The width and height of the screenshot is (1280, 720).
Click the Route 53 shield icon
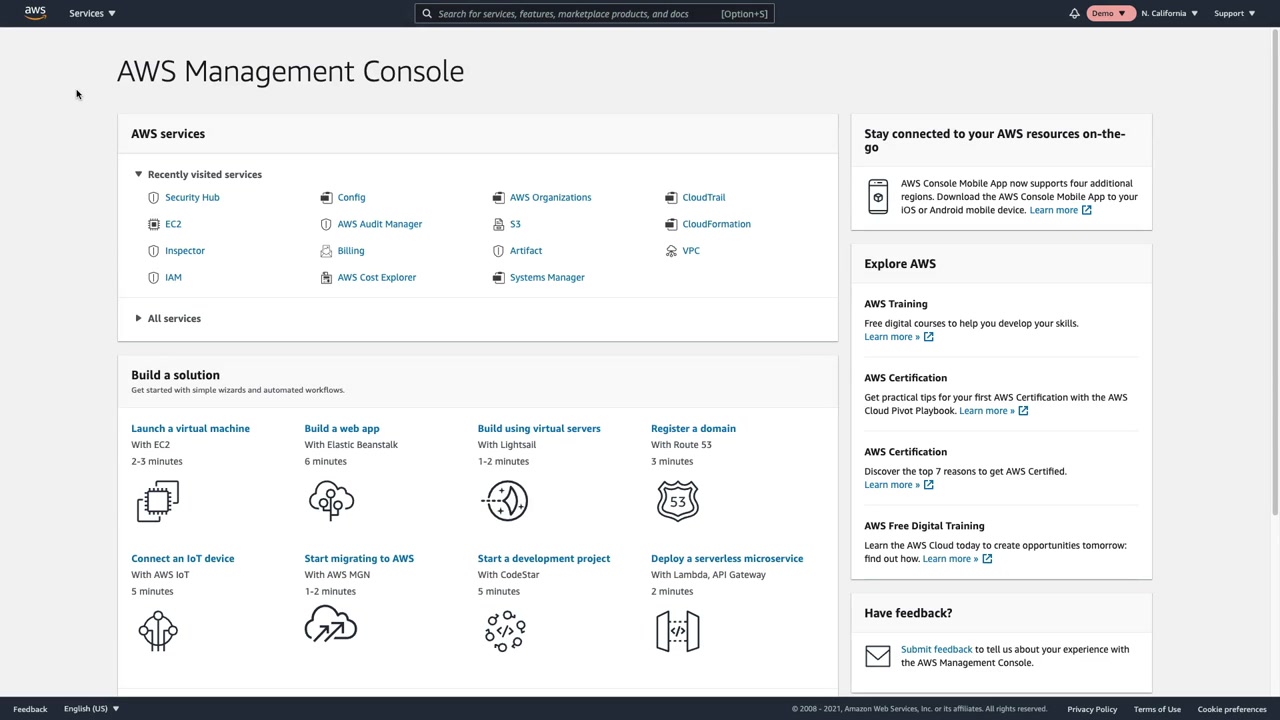point(678,501)
